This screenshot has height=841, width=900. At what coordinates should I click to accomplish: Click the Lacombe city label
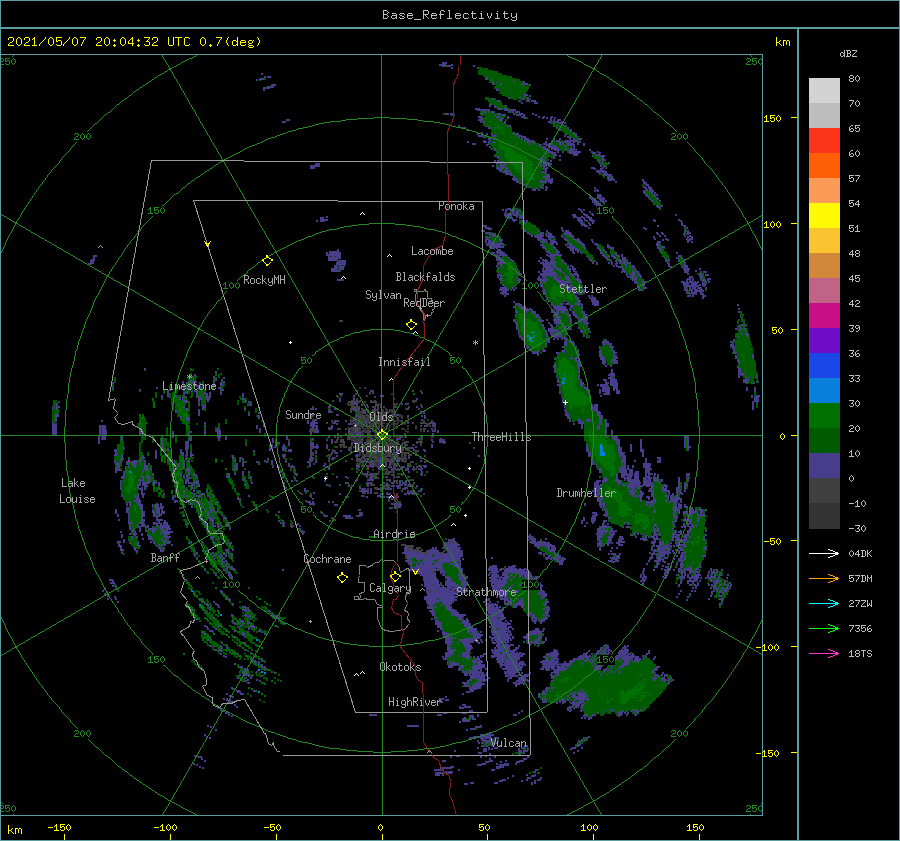click(432, 251)
